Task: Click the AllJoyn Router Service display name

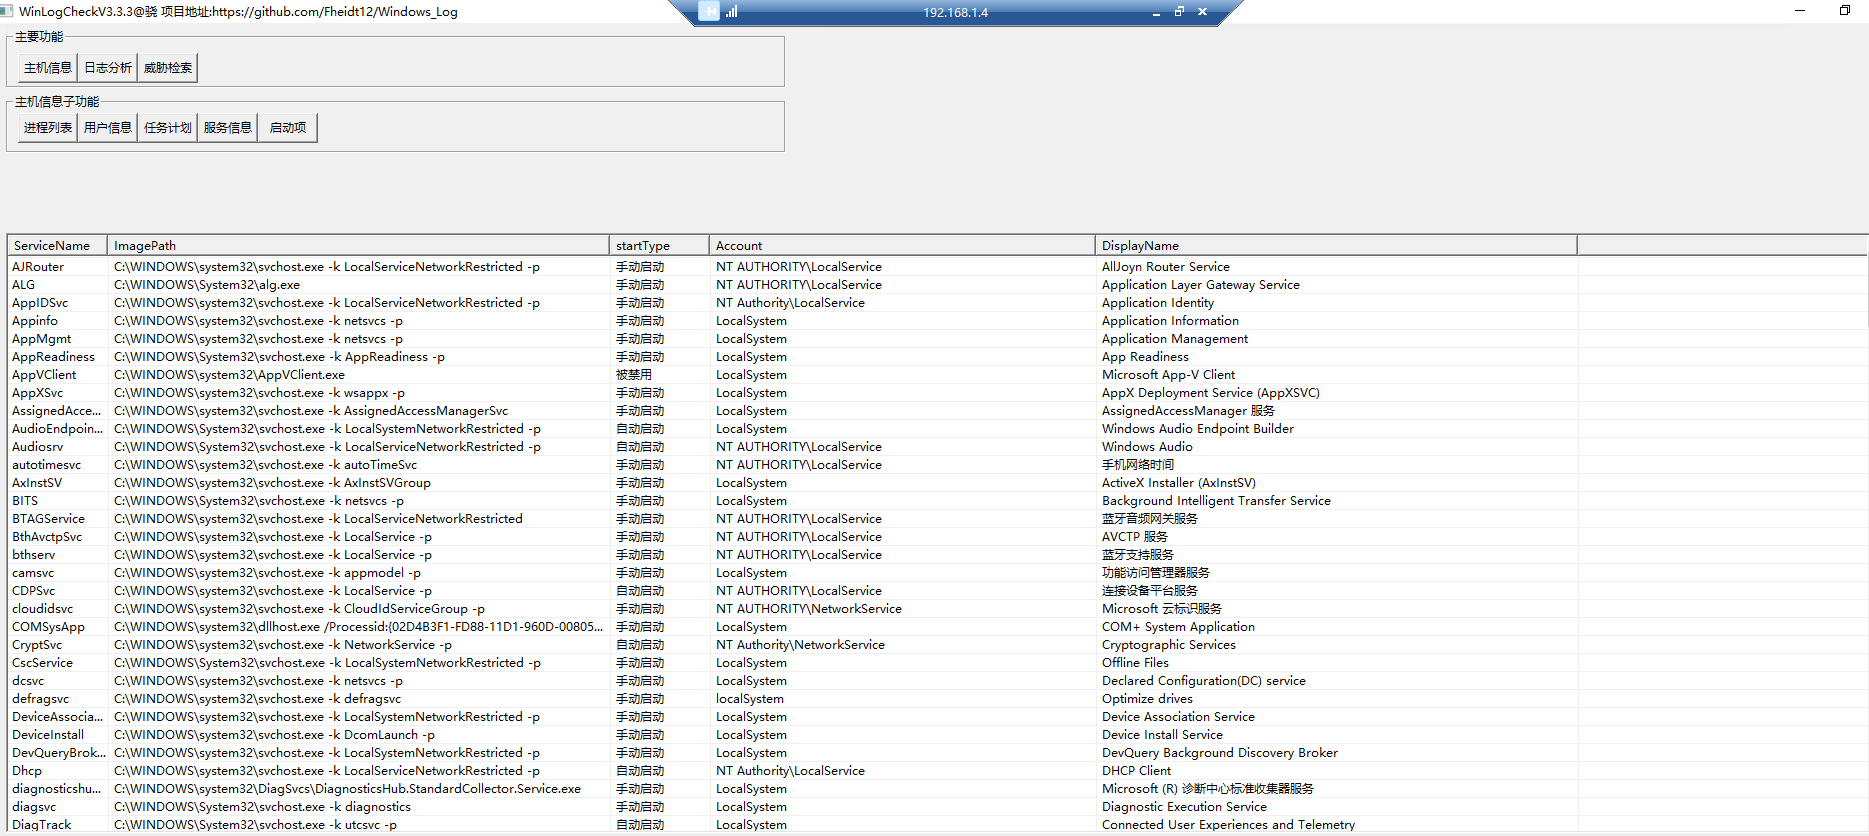Action: tap(1166, 267)
